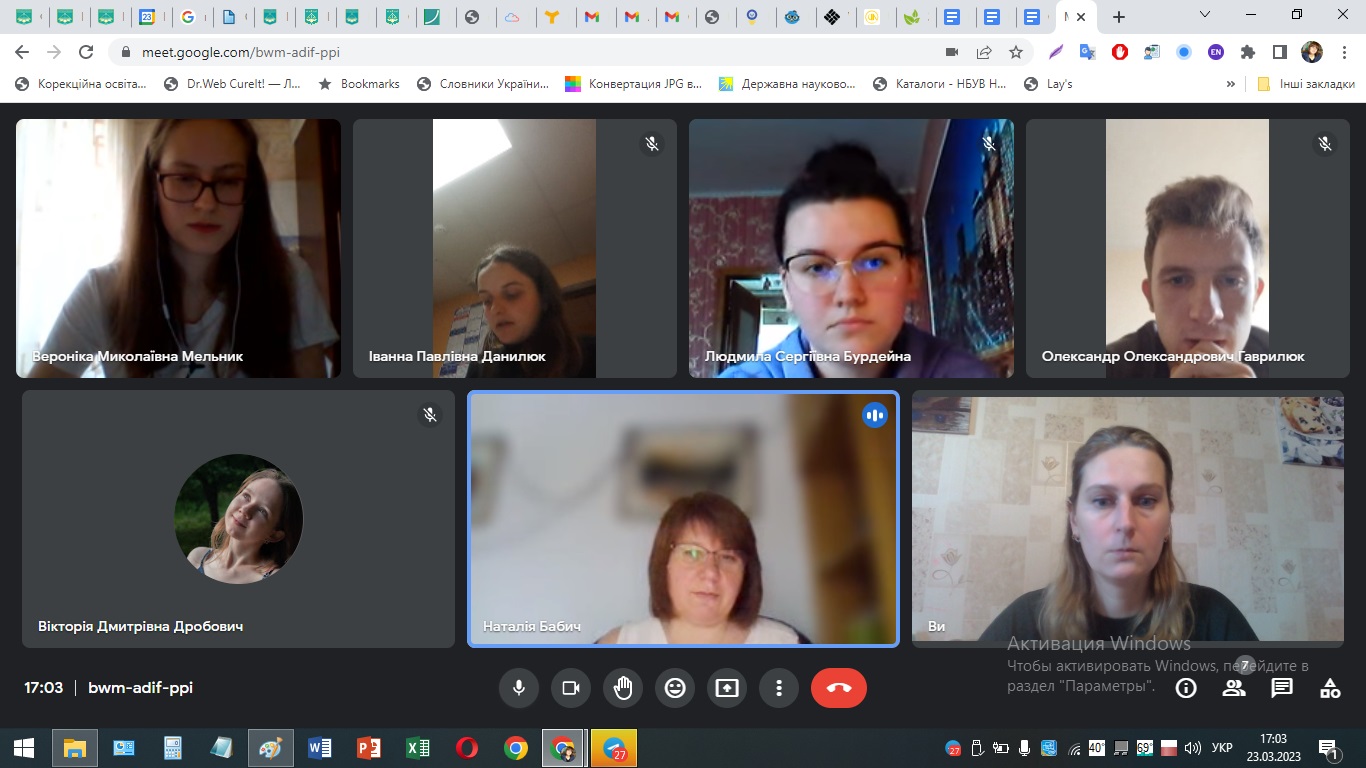1366x768 pixels.
Task: Raise hand in the meeting
Action: click(x=623, y=688)
